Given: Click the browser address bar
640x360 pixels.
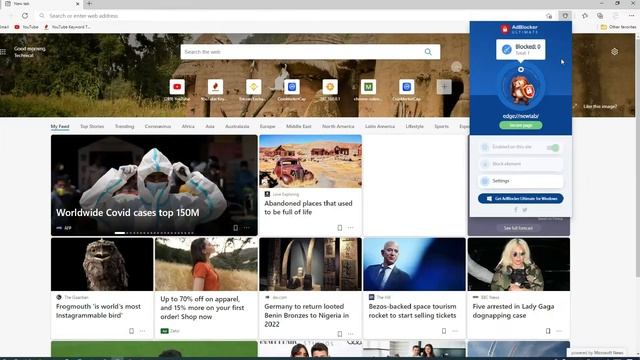Looking at the screenshot, I should point(290,16).
